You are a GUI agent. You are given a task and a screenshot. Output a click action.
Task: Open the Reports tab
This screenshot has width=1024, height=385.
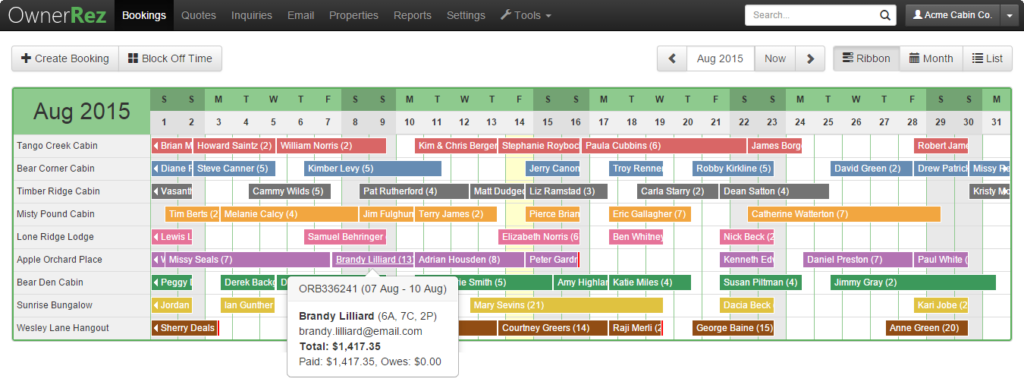[412, 15]
